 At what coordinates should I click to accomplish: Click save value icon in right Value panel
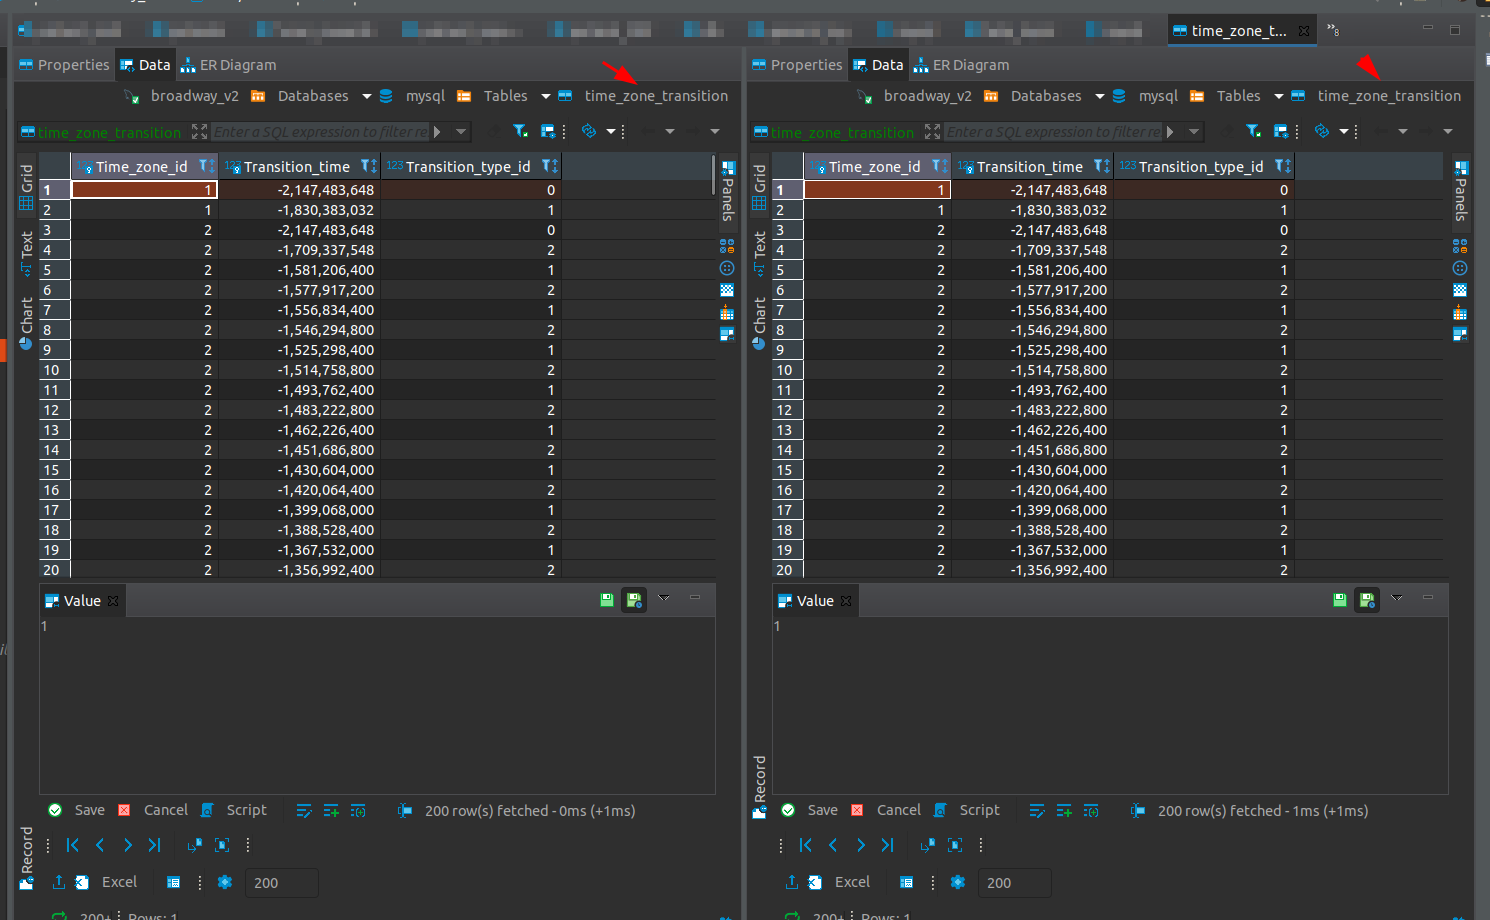1340,600
